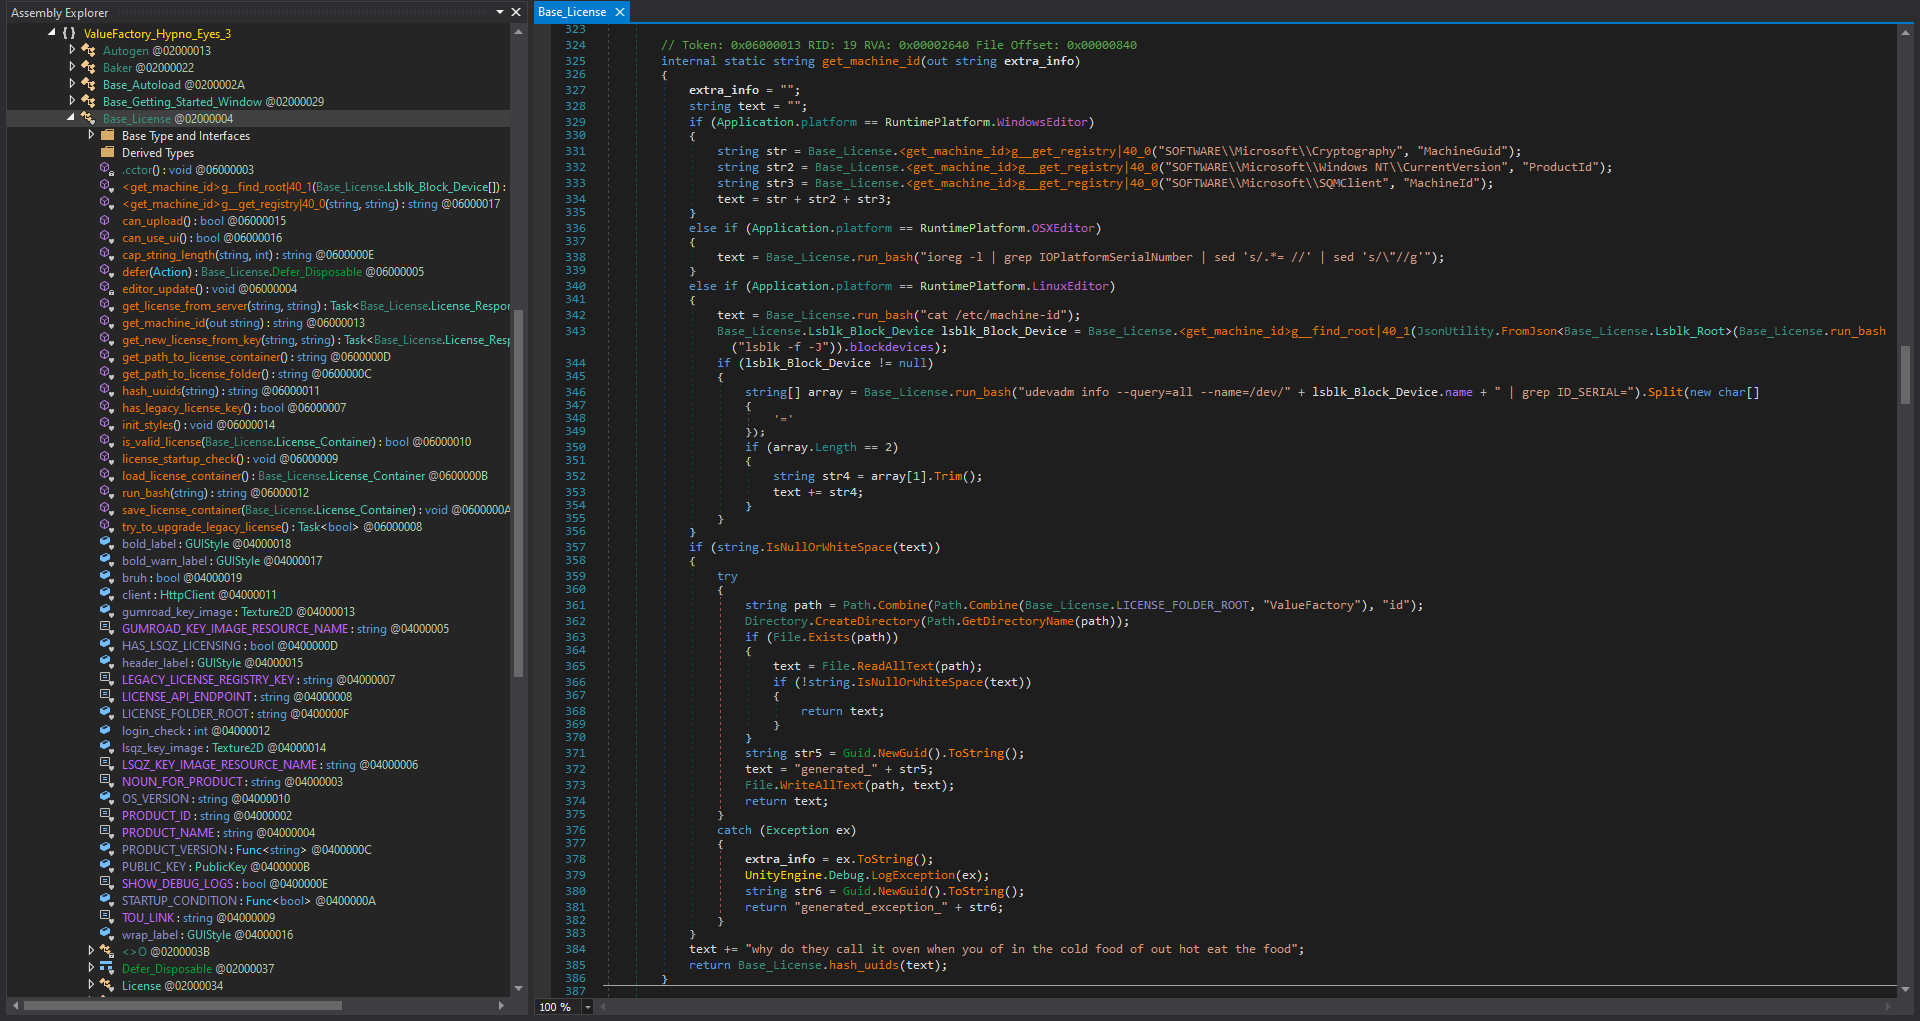This screenshot has width=1920, height=1021.
Task: Click the code editor scroll-down arrow
Action: coord(1905,989)
